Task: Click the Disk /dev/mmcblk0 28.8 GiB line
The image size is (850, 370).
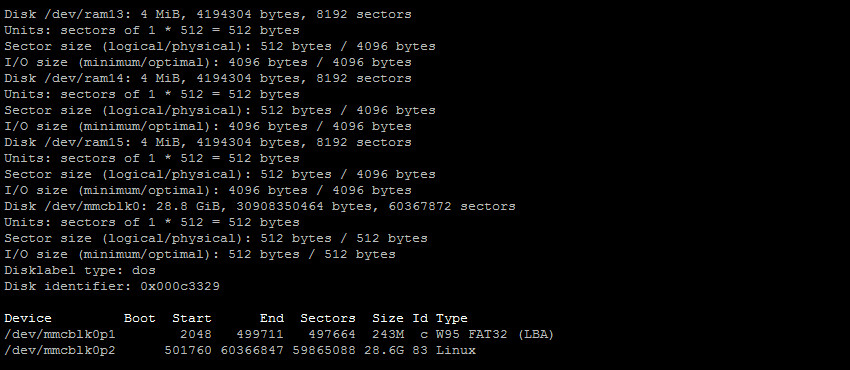Action: 260,206
